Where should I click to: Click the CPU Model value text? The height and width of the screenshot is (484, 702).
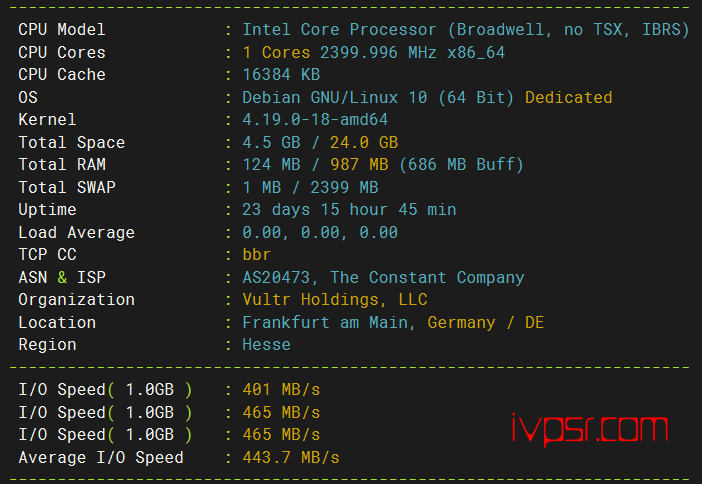(x=465, y=30)
